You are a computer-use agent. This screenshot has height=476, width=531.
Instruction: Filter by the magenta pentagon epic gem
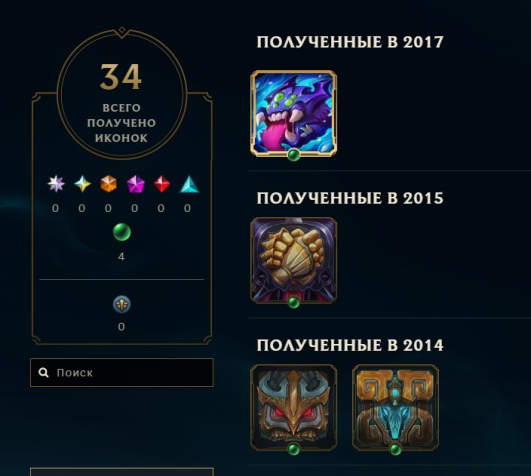[x=135, y=184]
